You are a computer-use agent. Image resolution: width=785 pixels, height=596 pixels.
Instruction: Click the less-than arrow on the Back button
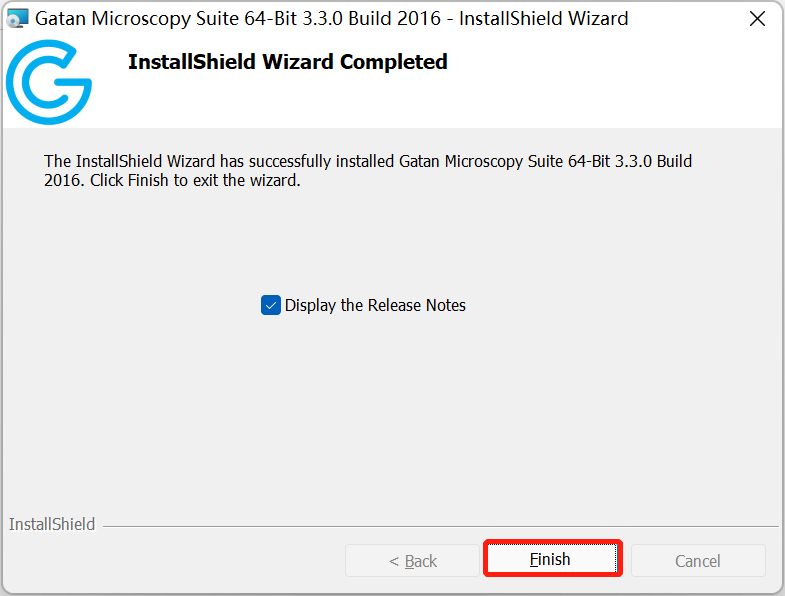click(394, 561)
